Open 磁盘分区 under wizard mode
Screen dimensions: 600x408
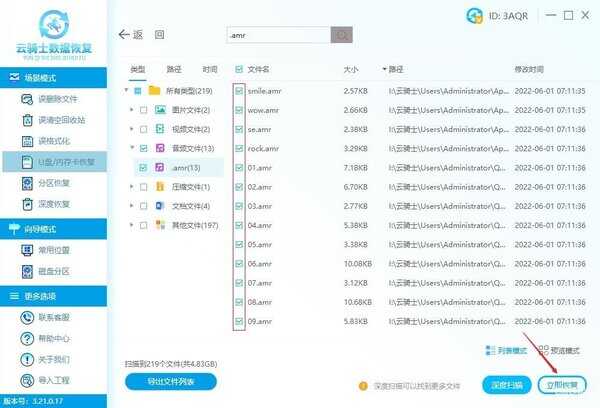[x=46, y=271]
